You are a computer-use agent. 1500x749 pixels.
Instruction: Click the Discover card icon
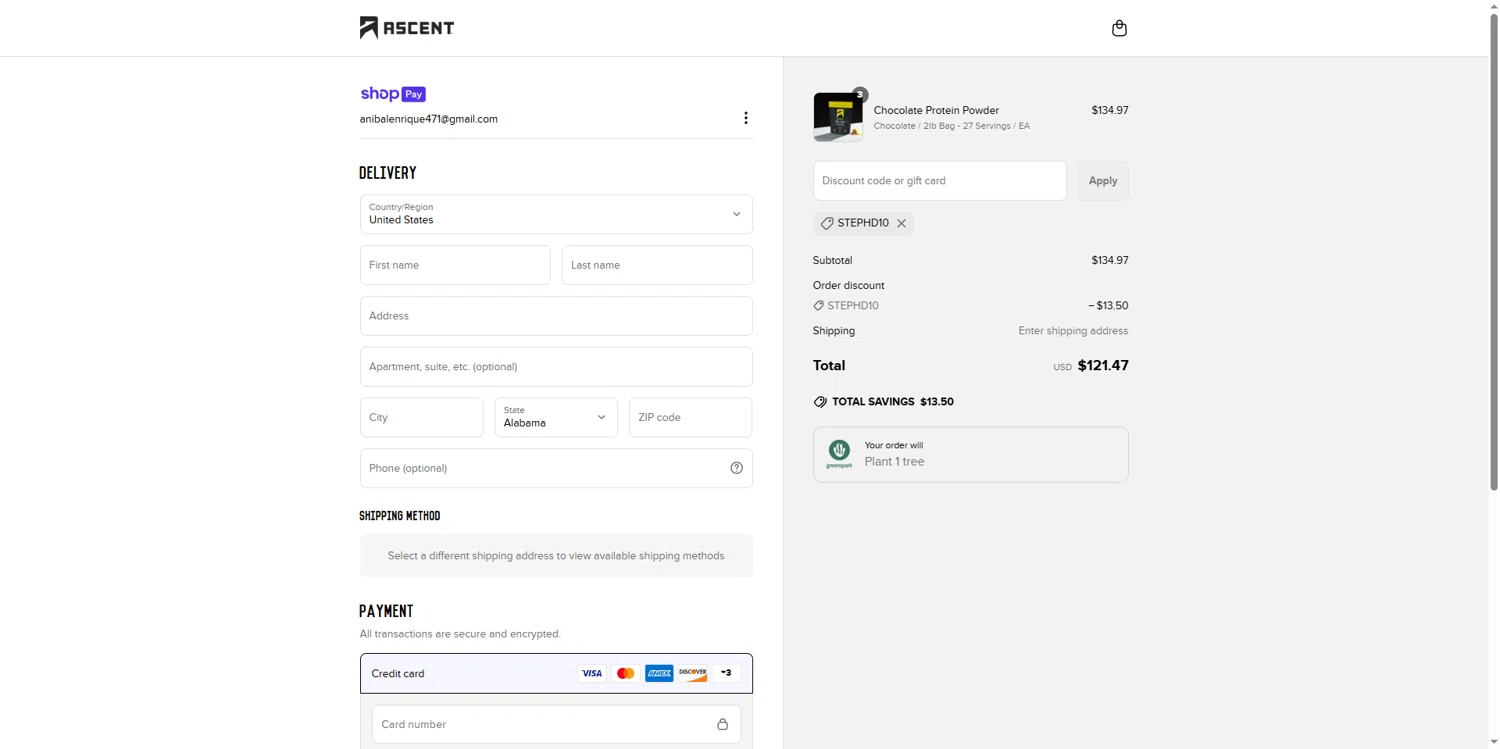pyautogui.click(x=693, y=673)
